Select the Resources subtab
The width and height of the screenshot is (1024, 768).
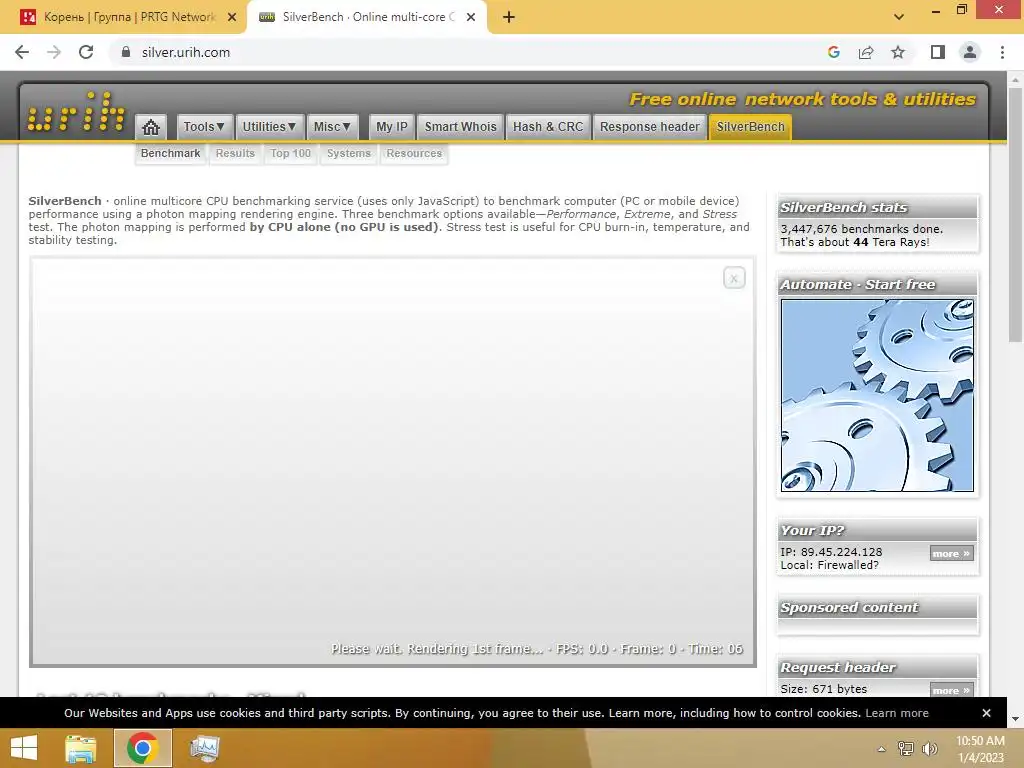(414, 153)
